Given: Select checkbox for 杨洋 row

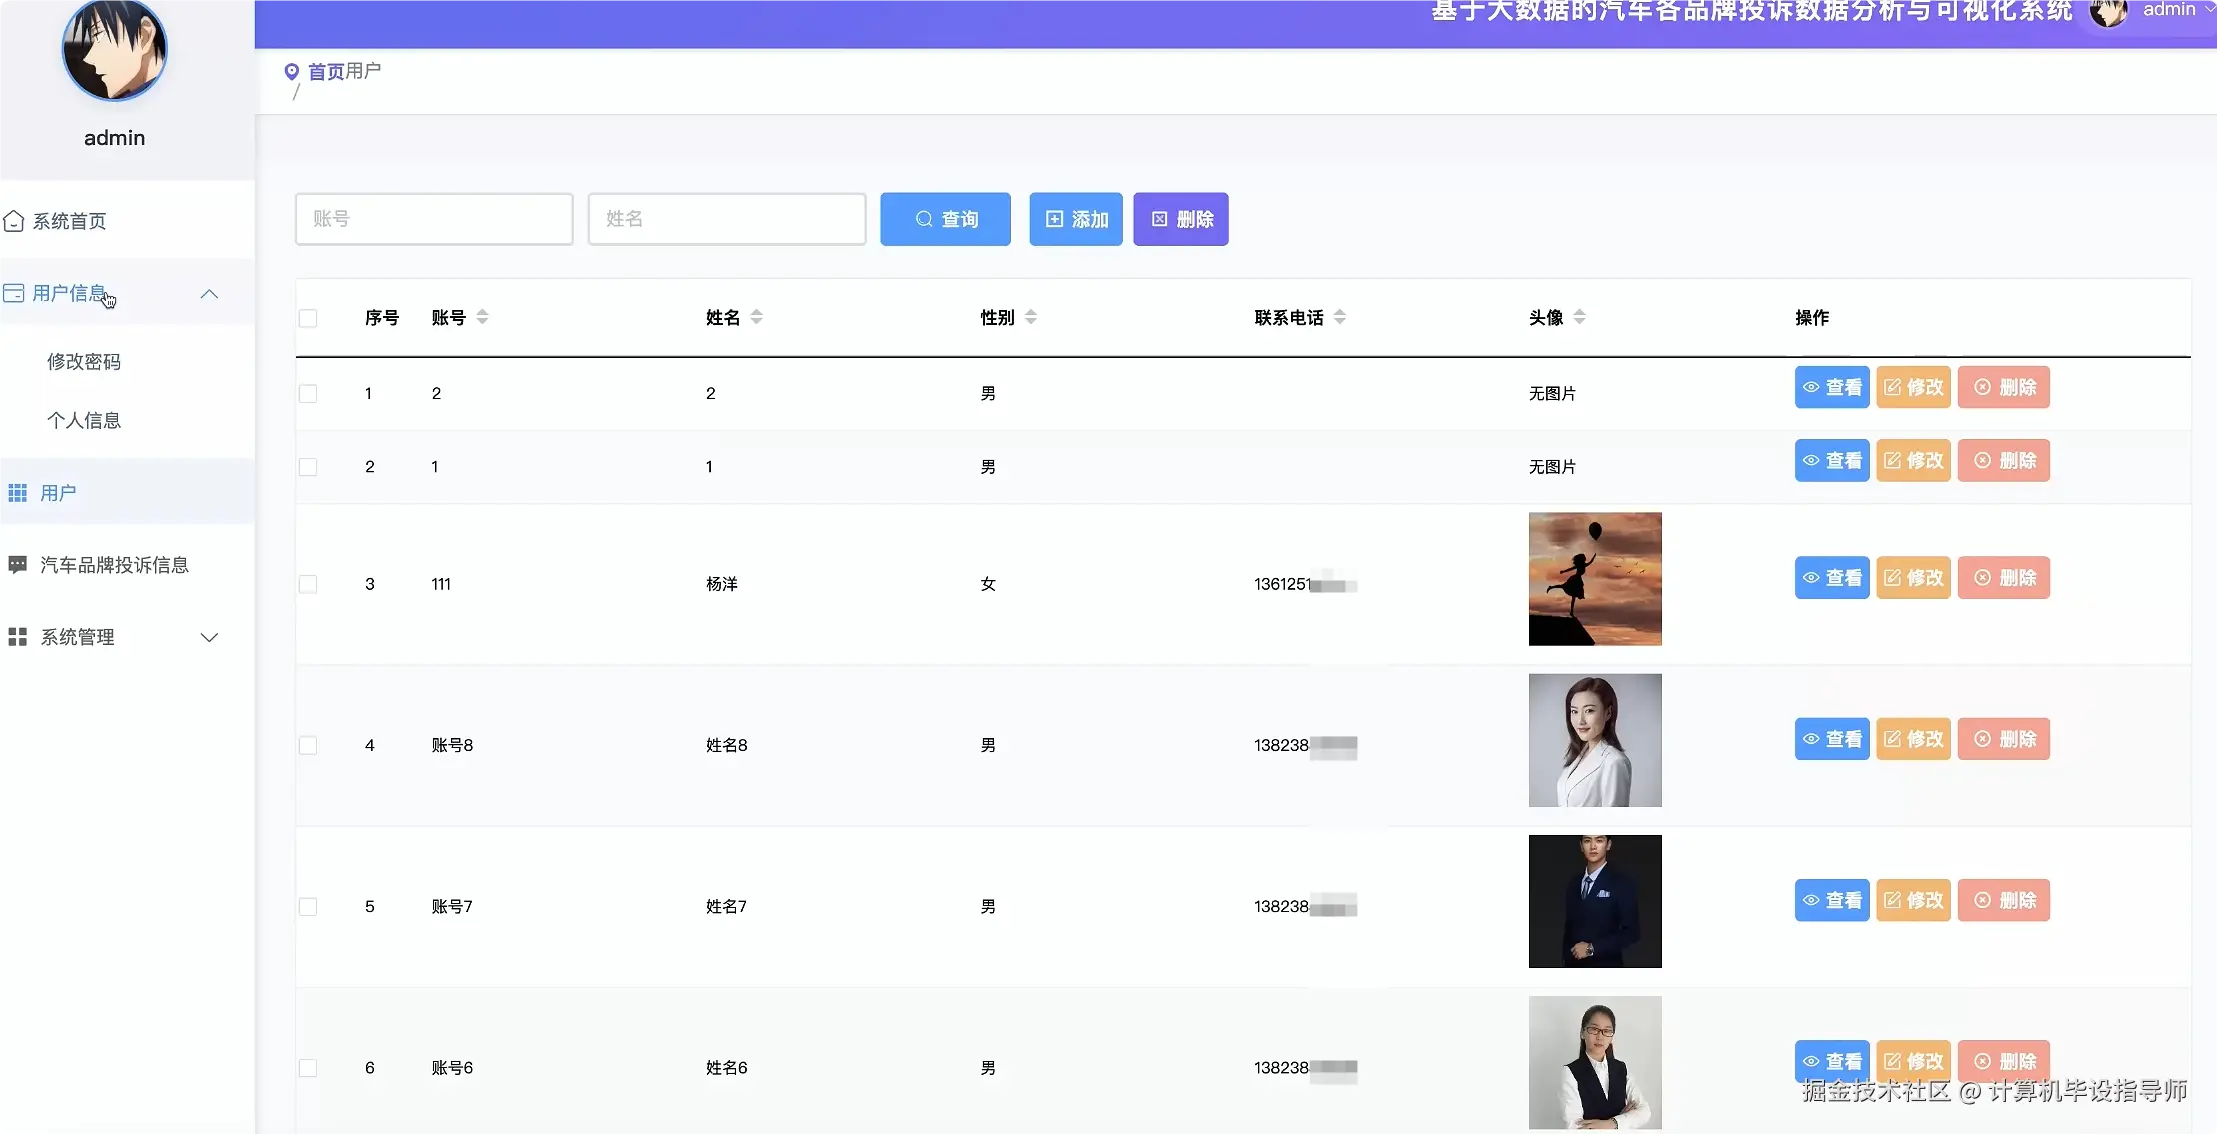Looking at the screenshot, I should [x=308, y=584].
